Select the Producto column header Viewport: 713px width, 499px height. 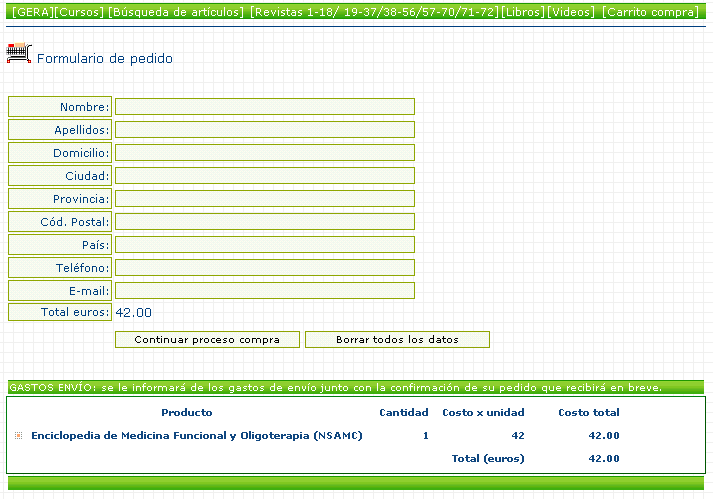point(187,413)
